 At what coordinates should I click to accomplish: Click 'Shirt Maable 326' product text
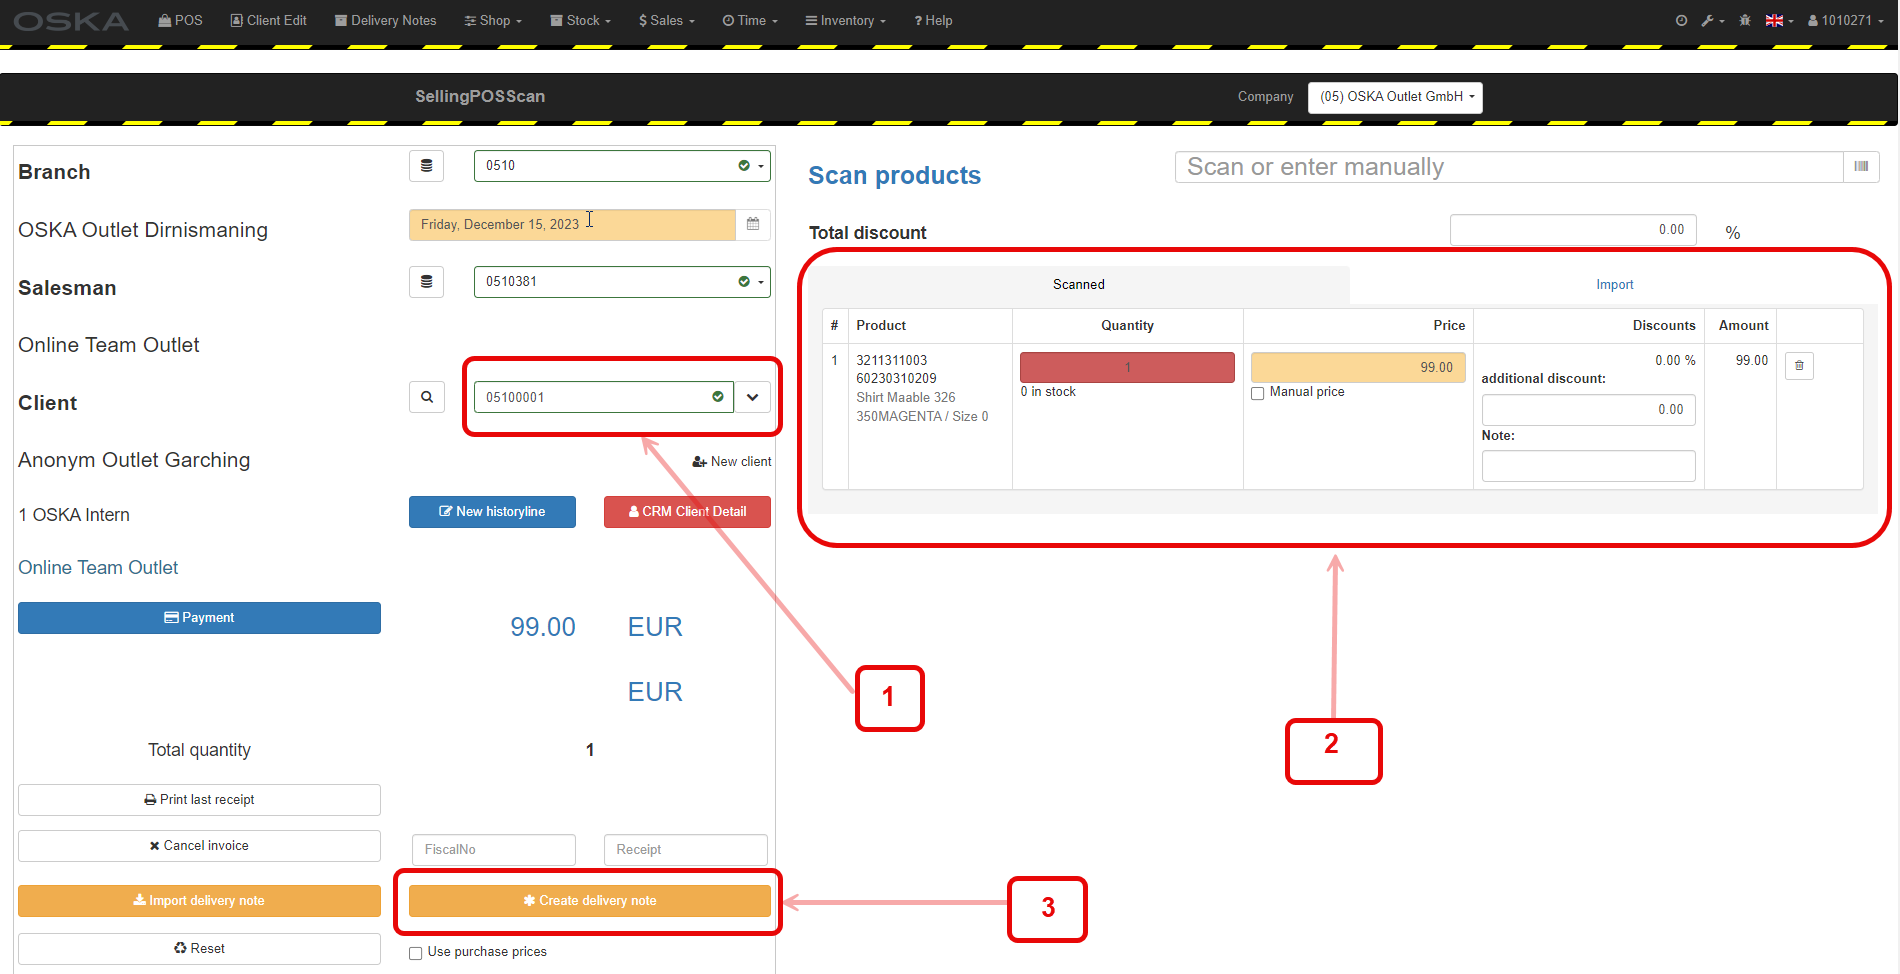[x=906, y=398]
